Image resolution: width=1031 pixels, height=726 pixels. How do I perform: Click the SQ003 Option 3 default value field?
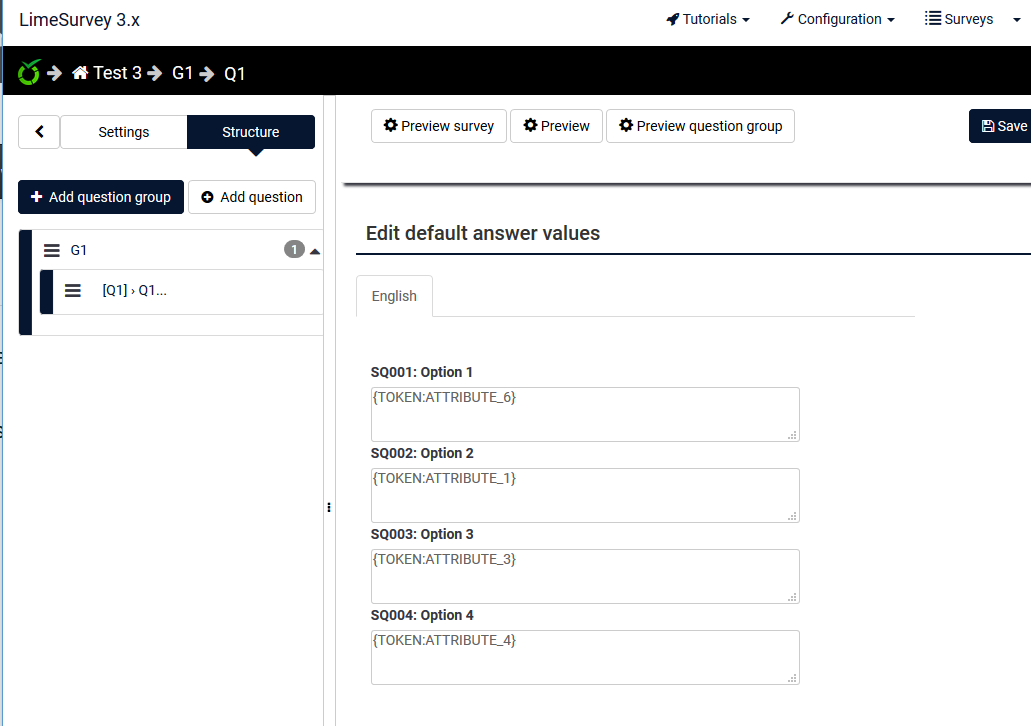(x=585, y=576)
